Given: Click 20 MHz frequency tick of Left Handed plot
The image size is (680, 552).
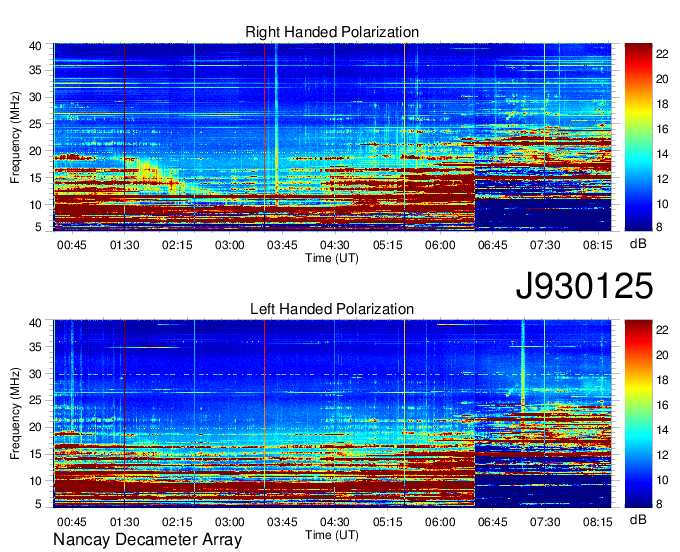Looking at the screenshot, I should click(x=35, y=428).
